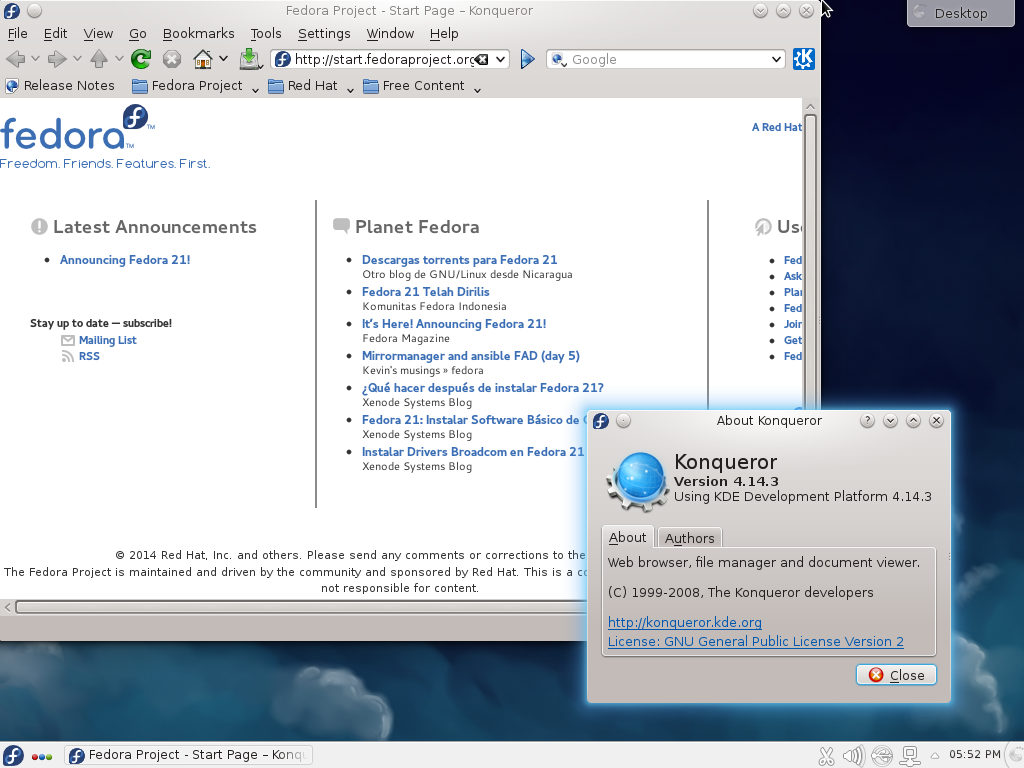1024x768 pixels.
Task: Clear the location bar text
Action: [x=481, y=59]
